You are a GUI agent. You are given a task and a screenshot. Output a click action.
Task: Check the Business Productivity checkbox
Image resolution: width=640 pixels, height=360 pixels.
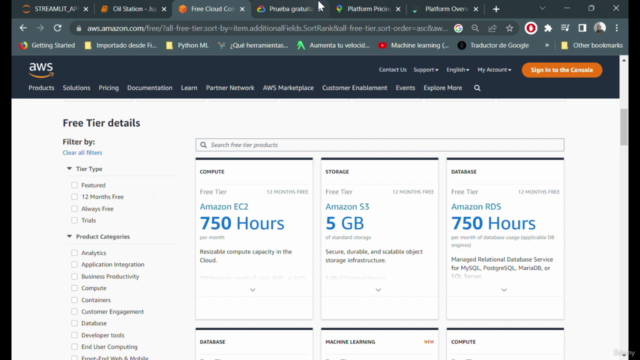click(74, 276)
